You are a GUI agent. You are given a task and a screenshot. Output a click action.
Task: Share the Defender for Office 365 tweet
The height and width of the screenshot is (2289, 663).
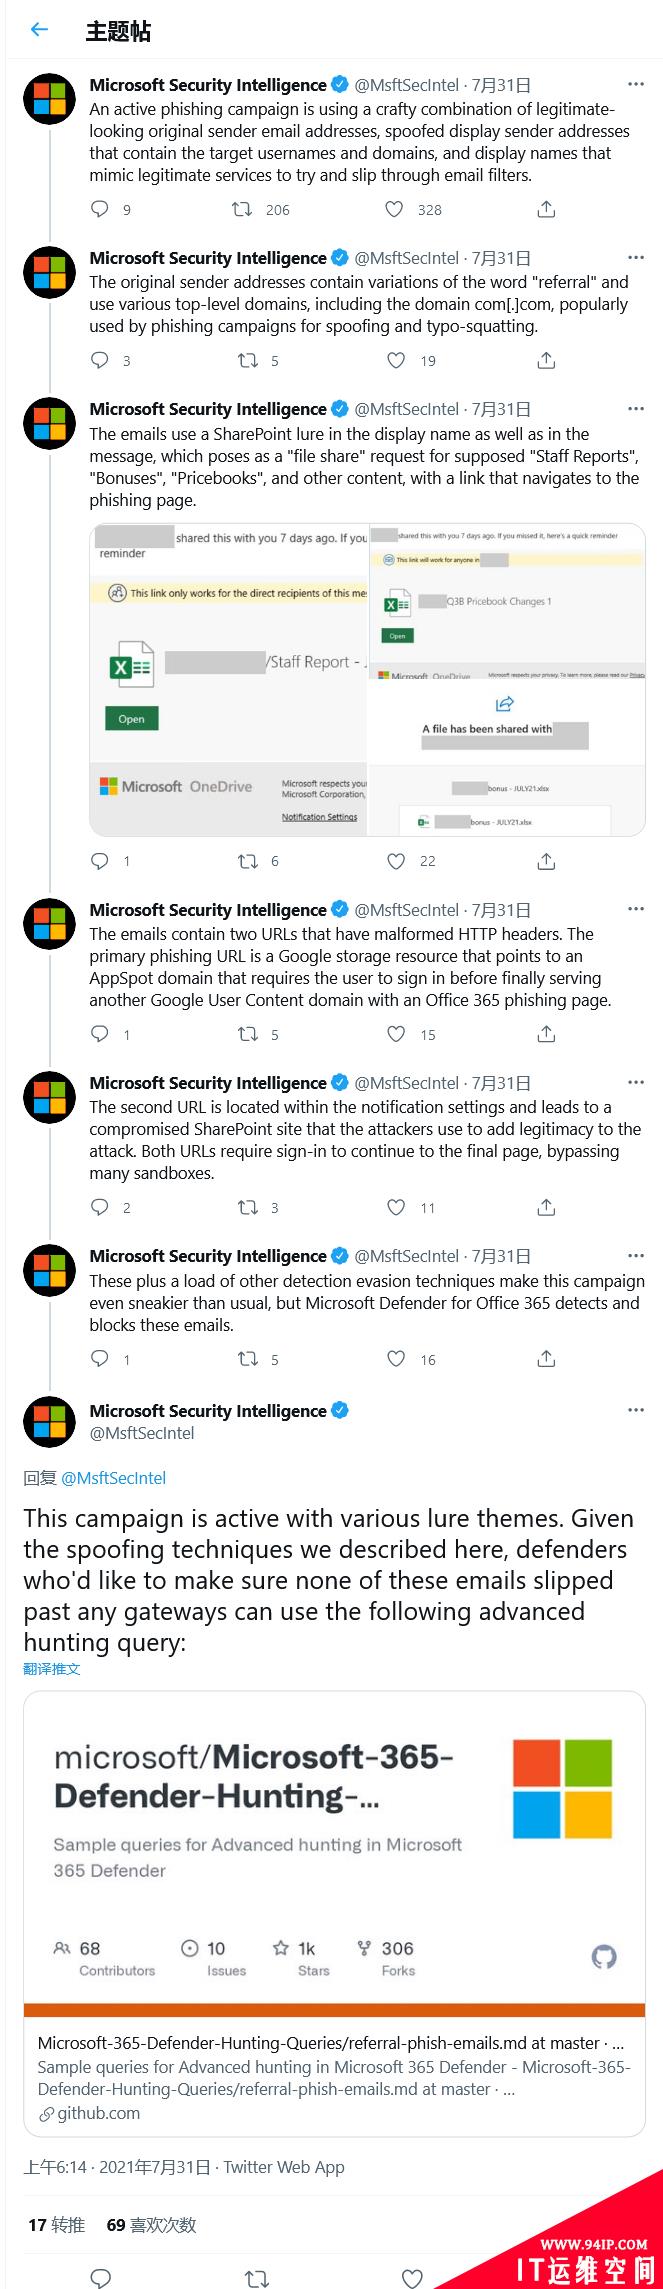coord(546,1358)
